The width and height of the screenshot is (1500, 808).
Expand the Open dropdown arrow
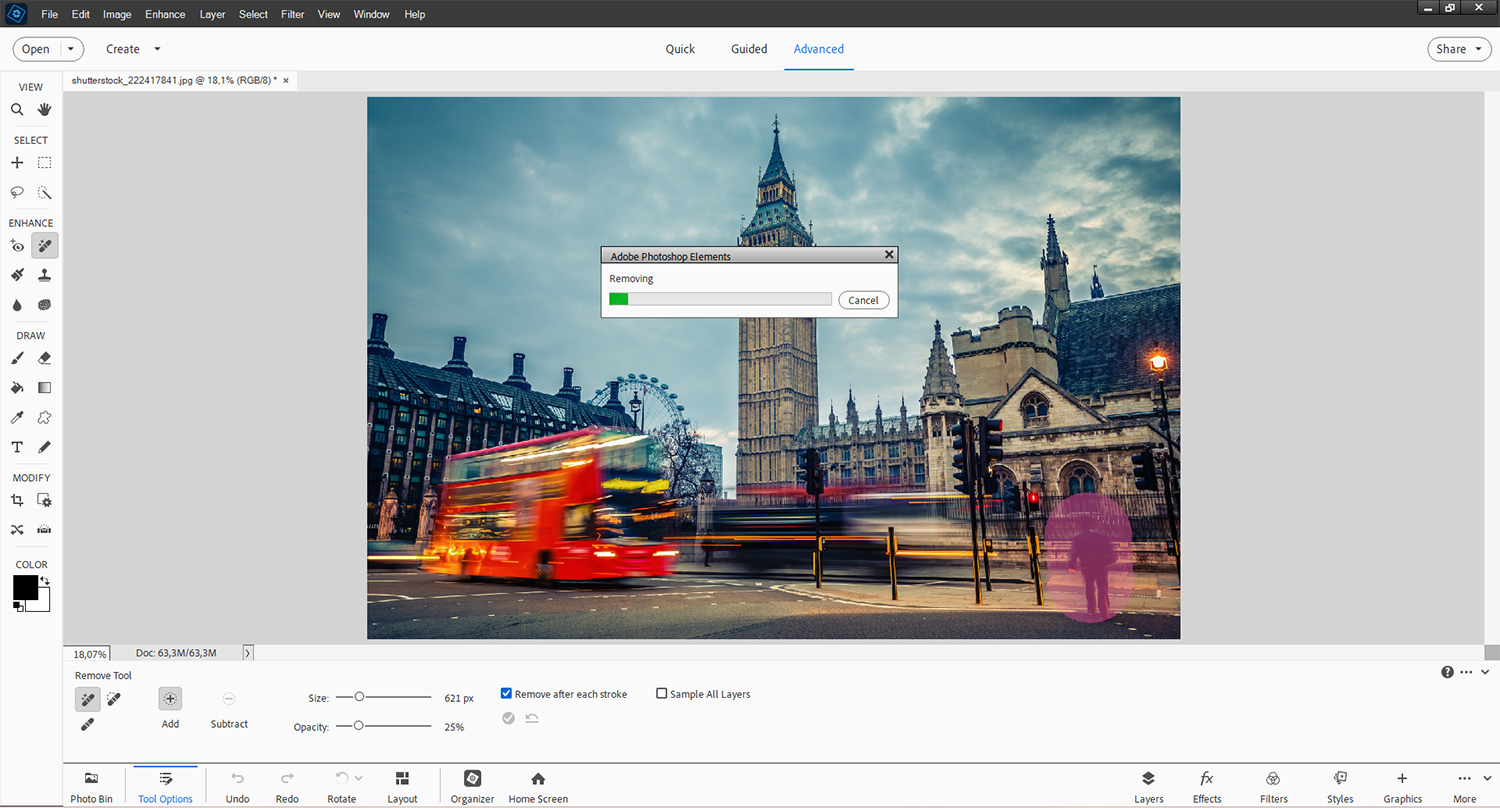pyautogui.click(x=71, y=49)
